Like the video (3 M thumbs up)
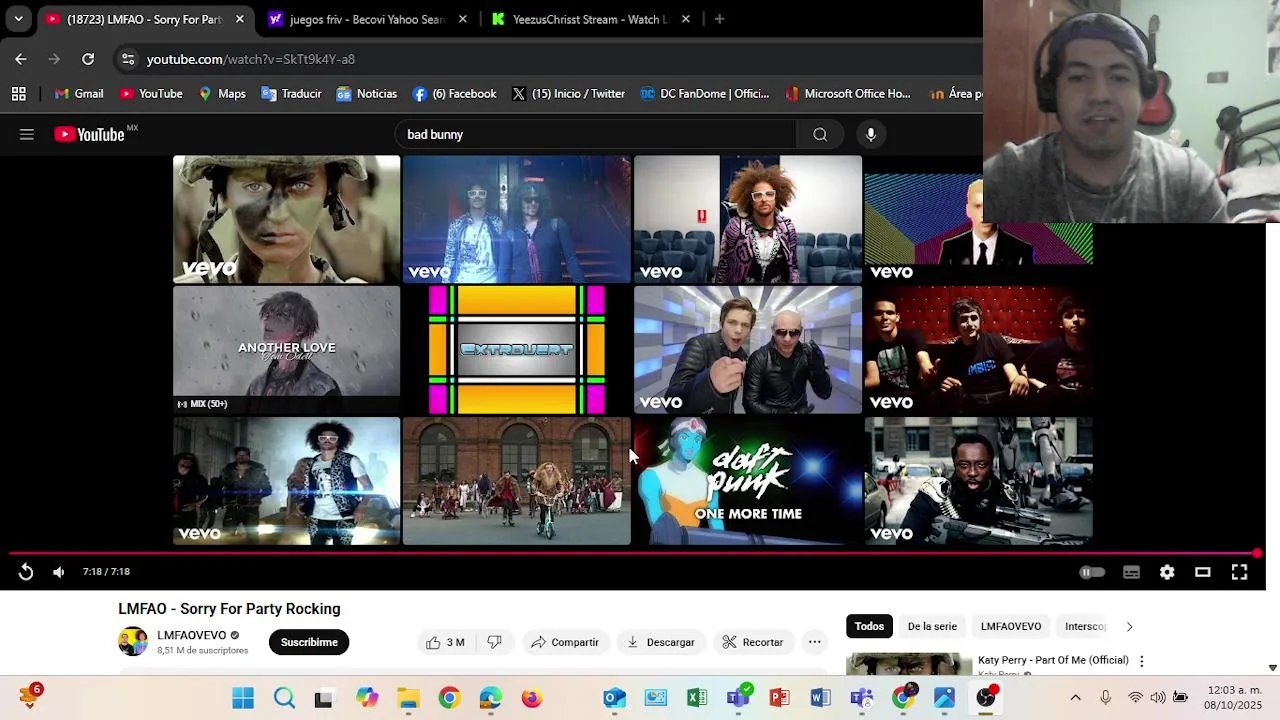Image resolution: width=1280 pixels, height=720 pixels. pyautogui.click(x=445, y=642)
